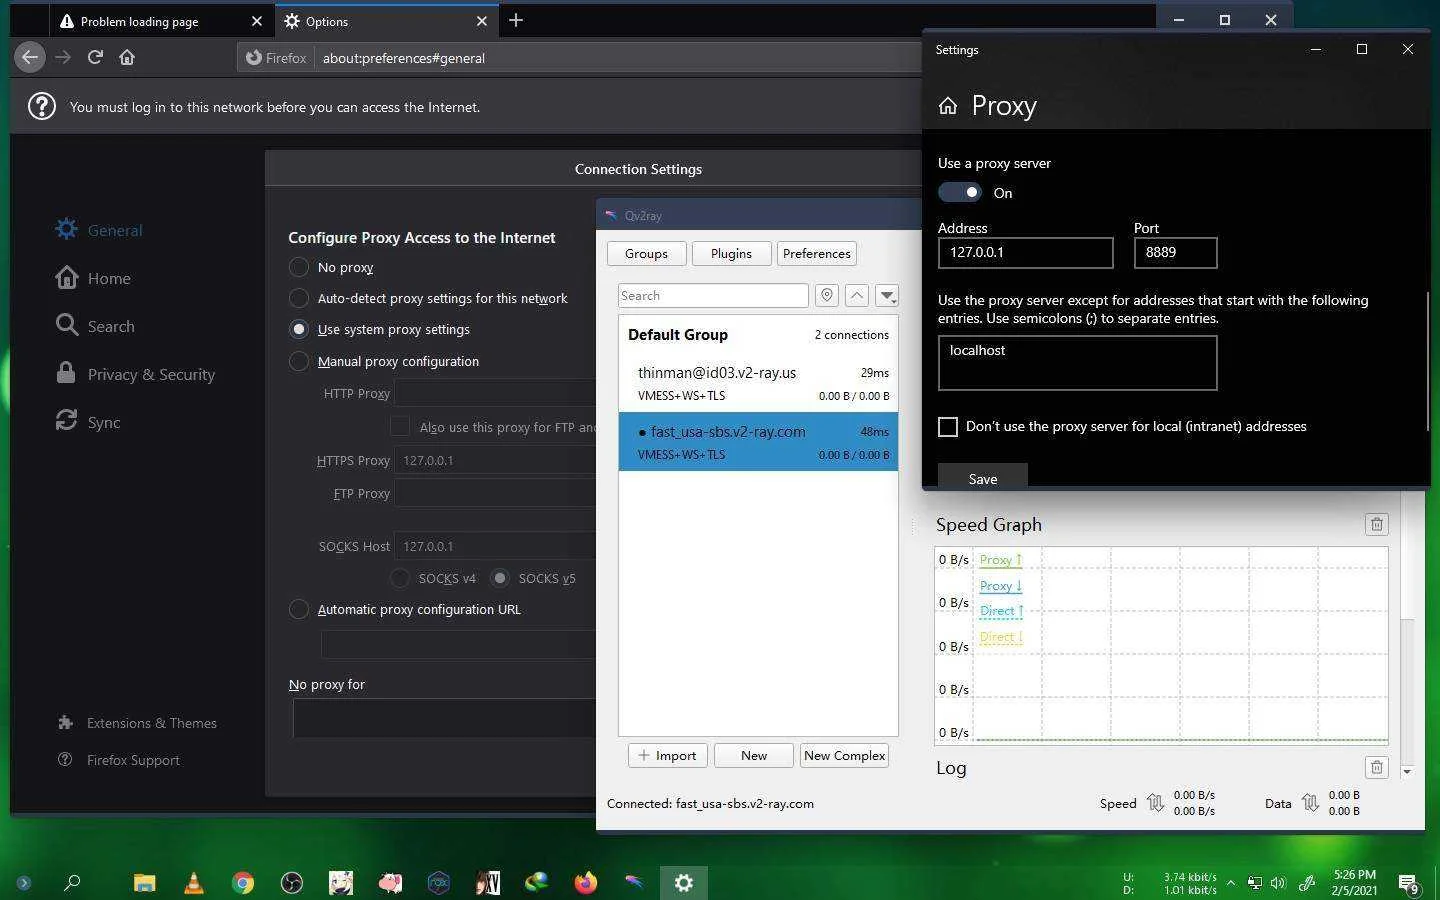Save the proxy settings
This screenshot has height=900, width=1440.
click(983, 477)
